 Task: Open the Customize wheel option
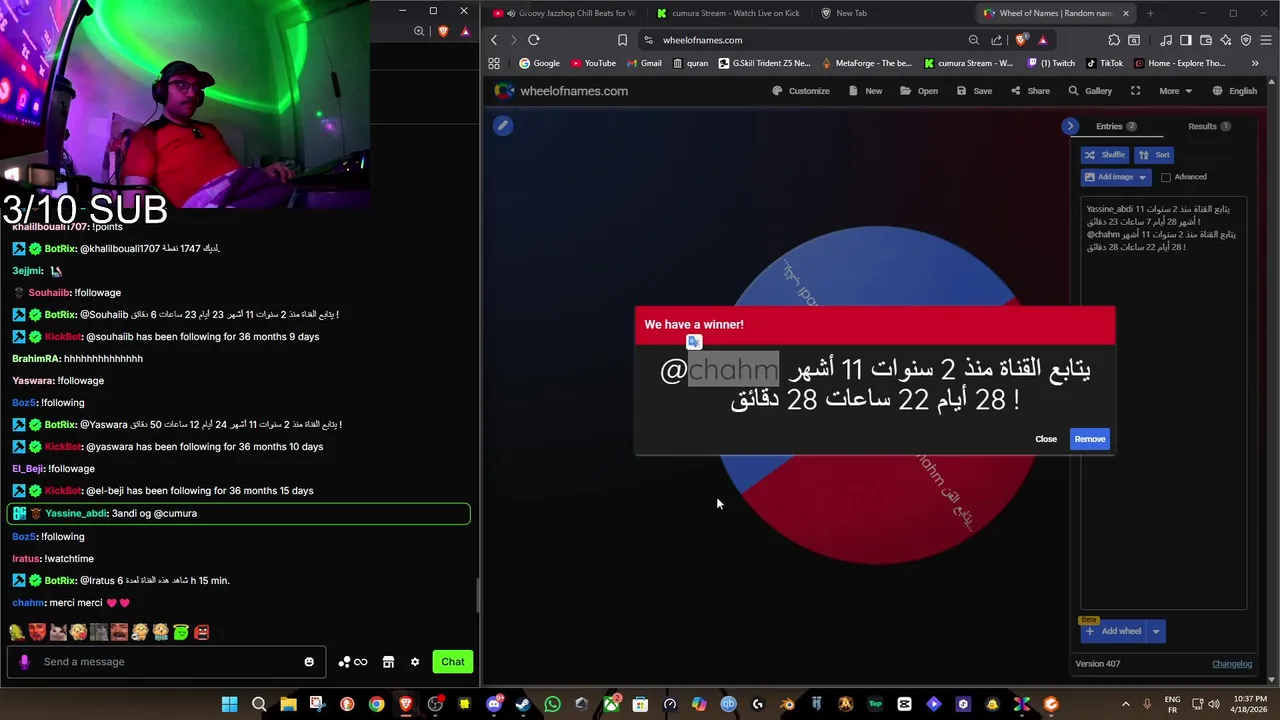click(x=801, y=91)
